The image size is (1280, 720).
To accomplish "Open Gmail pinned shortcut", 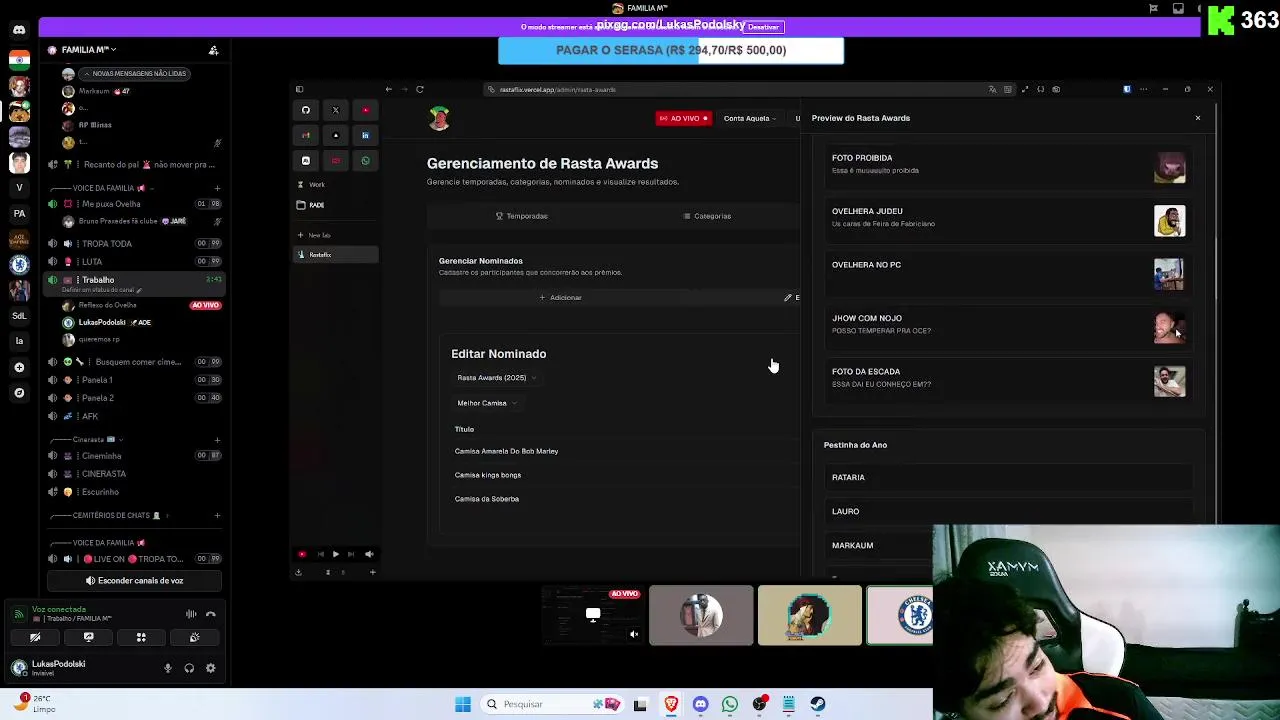I will pos(306,135).
